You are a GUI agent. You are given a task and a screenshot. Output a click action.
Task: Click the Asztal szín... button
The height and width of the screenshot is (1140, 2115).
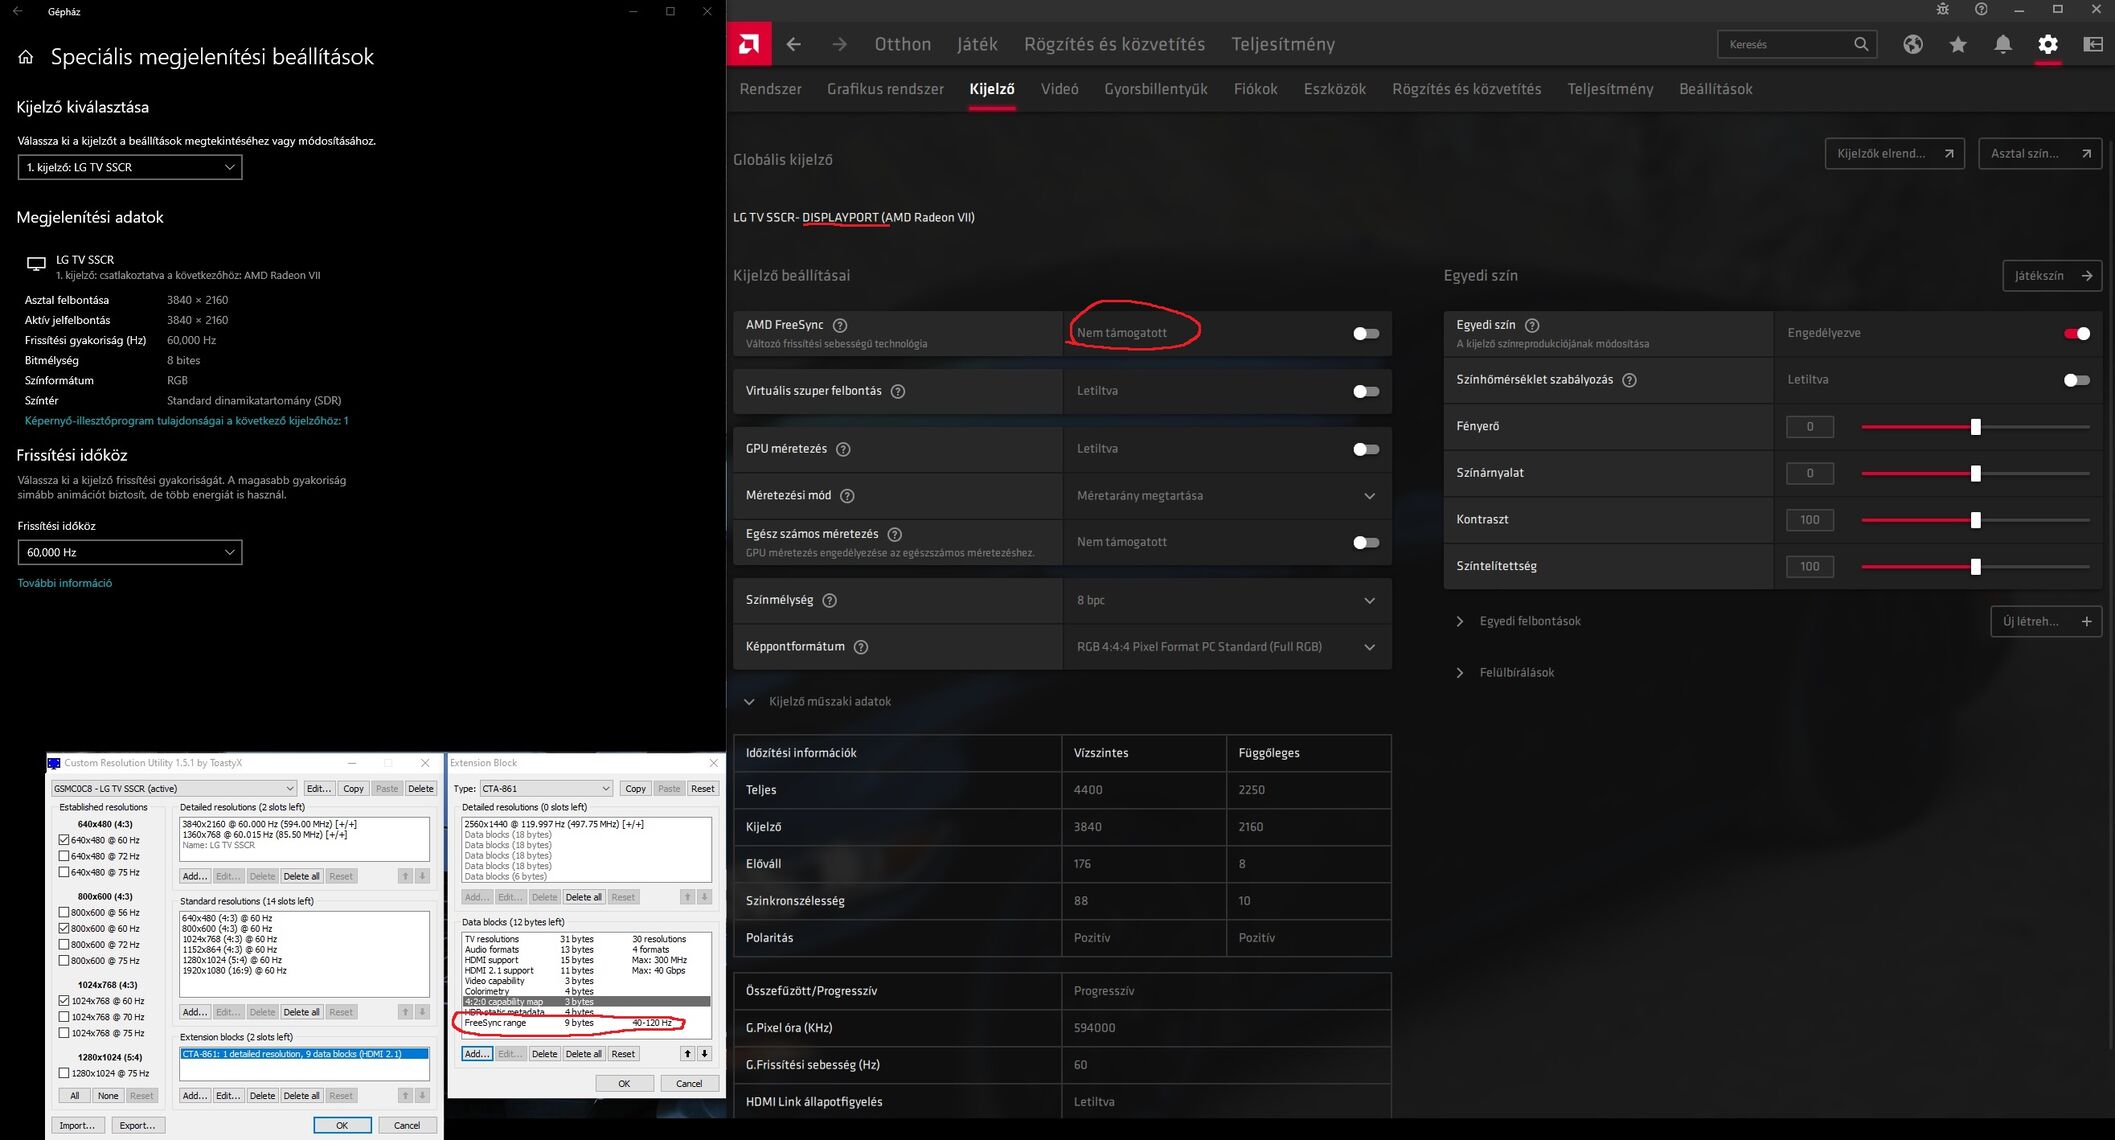pos(2039,153)
